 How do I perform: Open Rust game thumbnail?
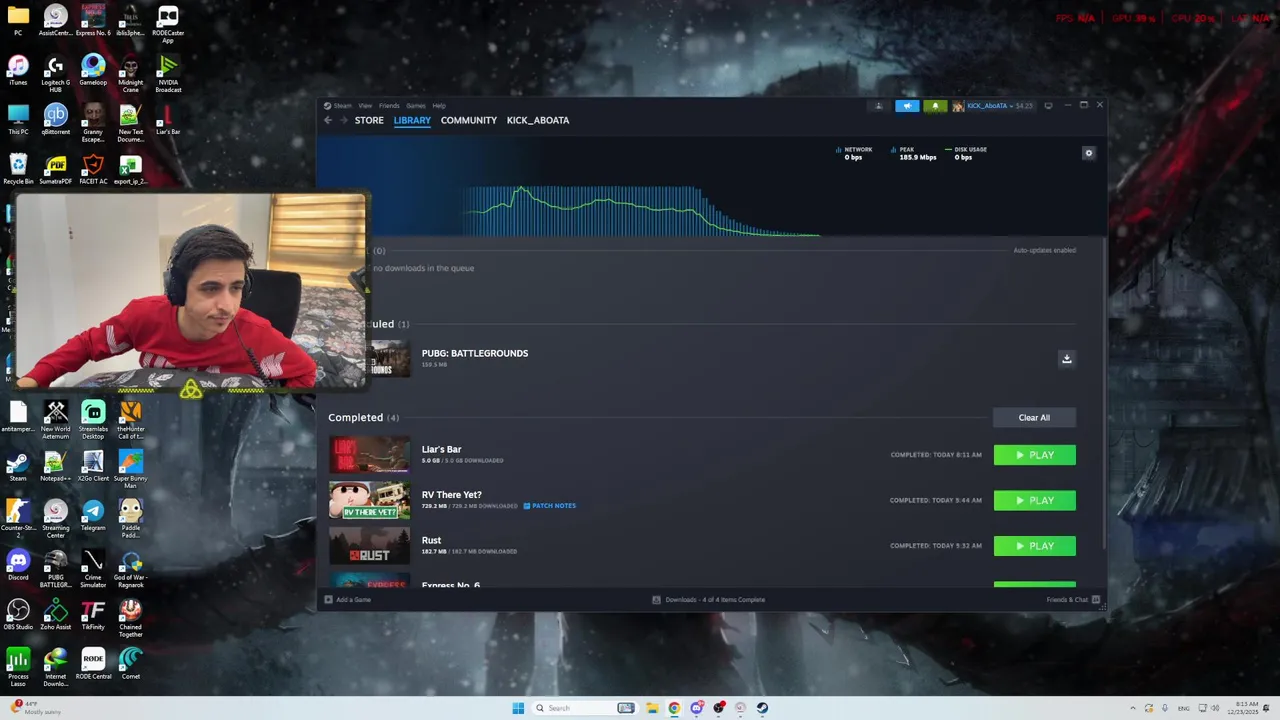coord(370,546)
